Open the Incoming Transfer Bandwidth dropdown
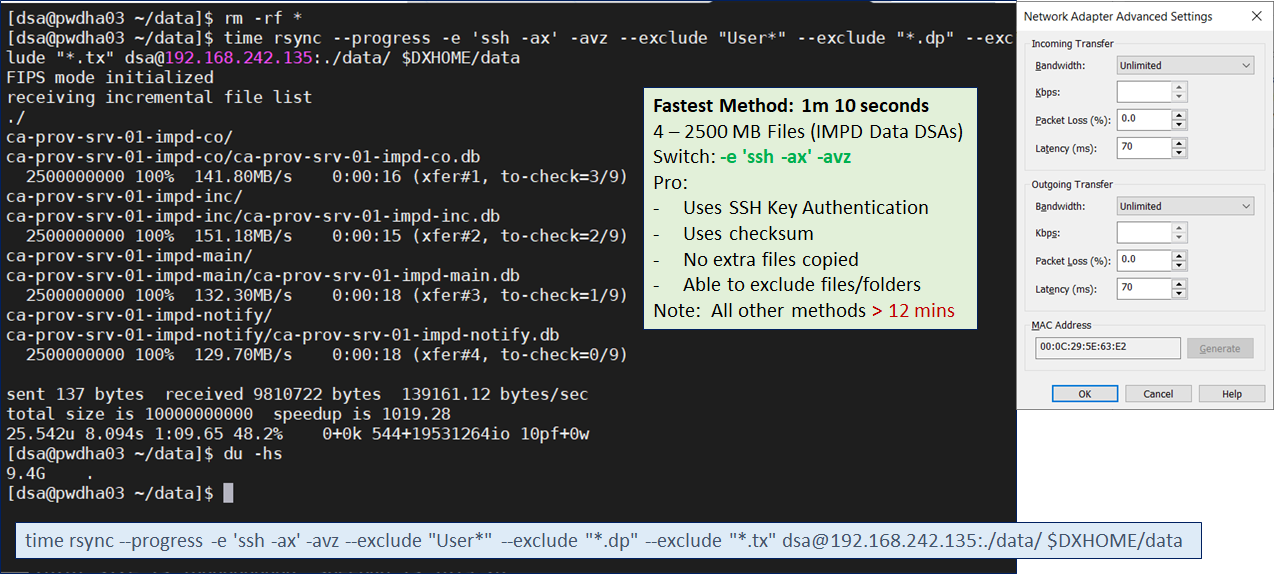This screenshot has width=1274, height=574. click(x=1185, y=65)
